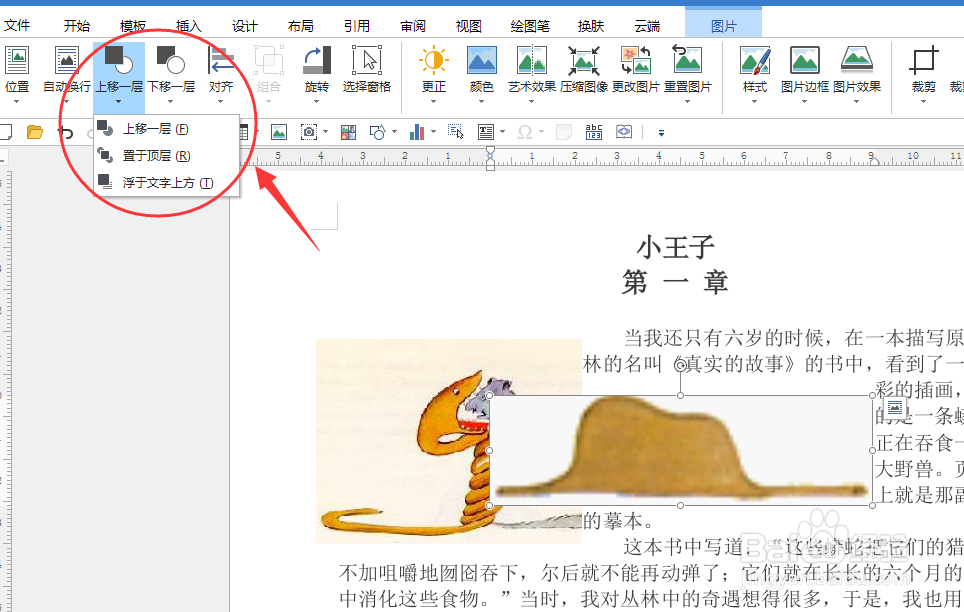Expand the 上移一层 dropdown arrow

point(119,101)
